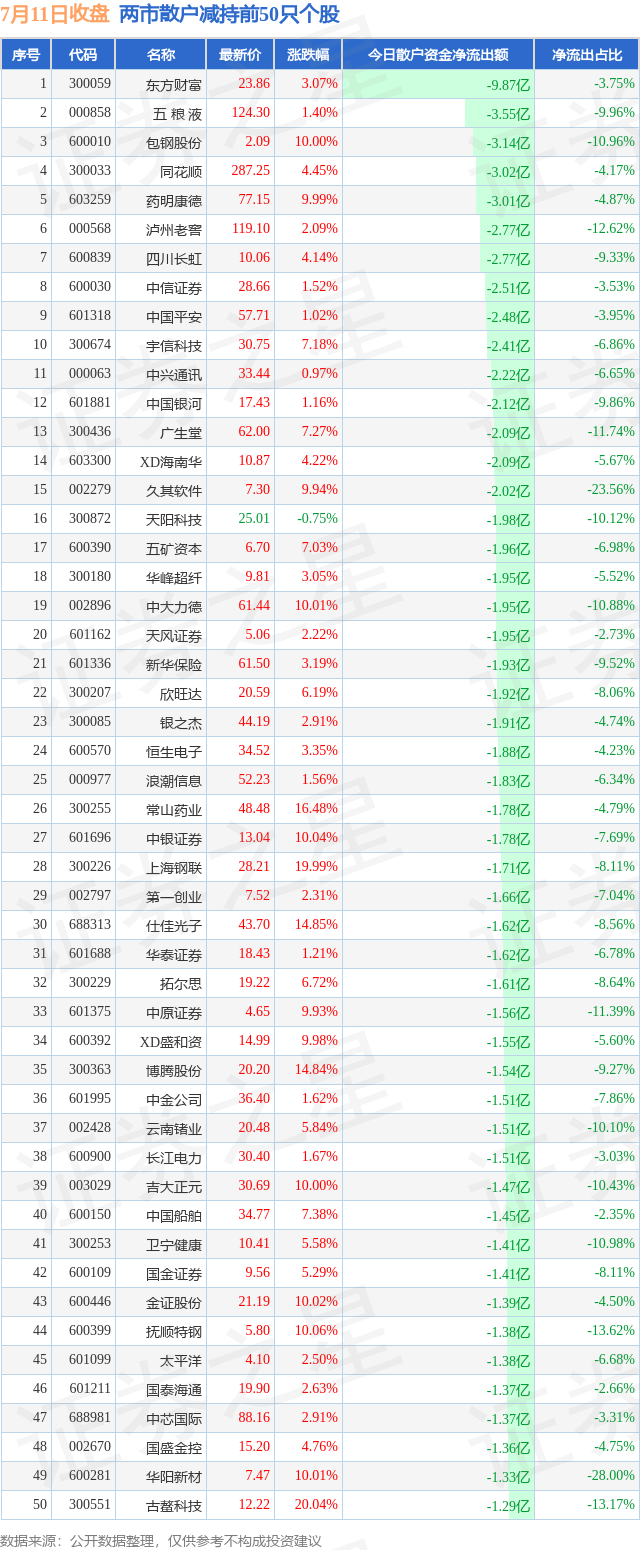
Task: Select -0.75% change for 天阳科技
Action: [317, 519]
